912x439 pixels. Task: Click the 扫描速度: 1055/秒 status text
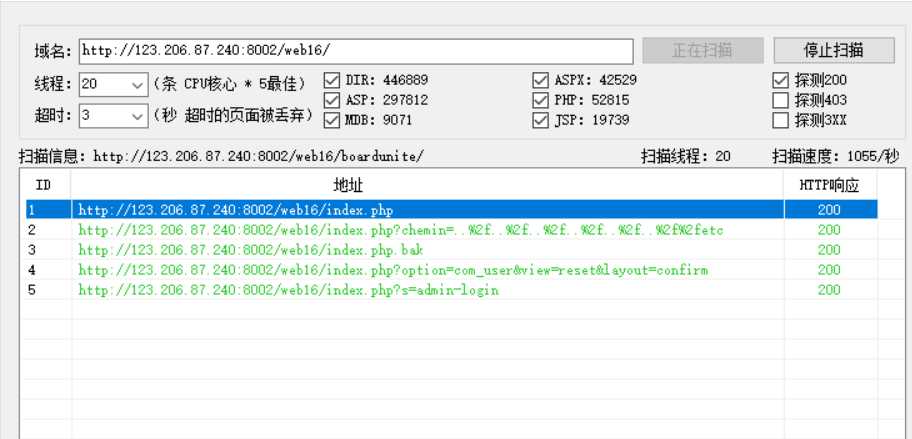coord(835,156)
